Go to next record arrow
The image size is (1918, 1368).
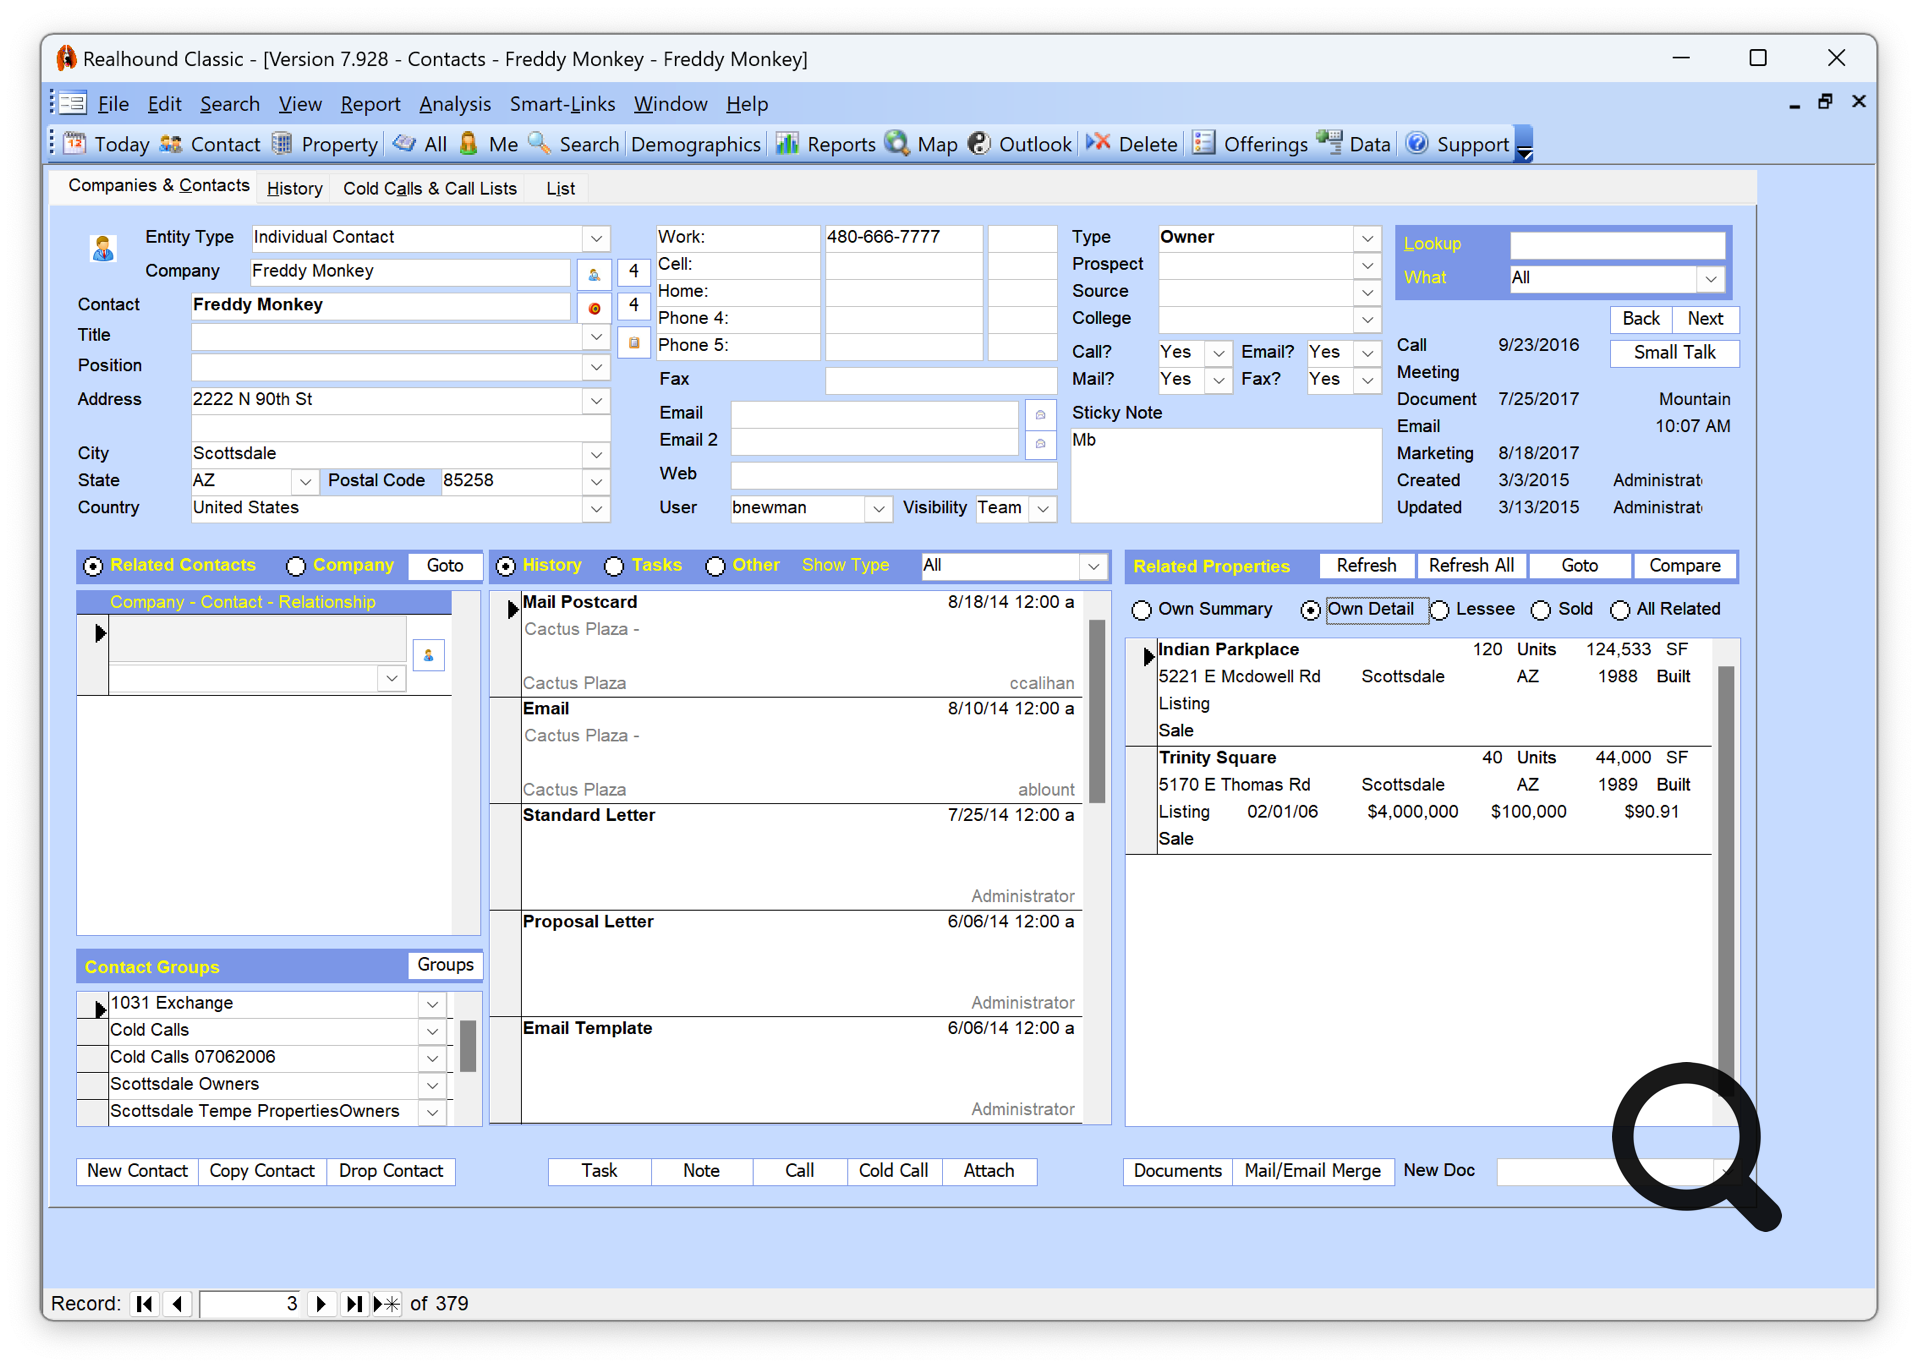(320, 1303)
